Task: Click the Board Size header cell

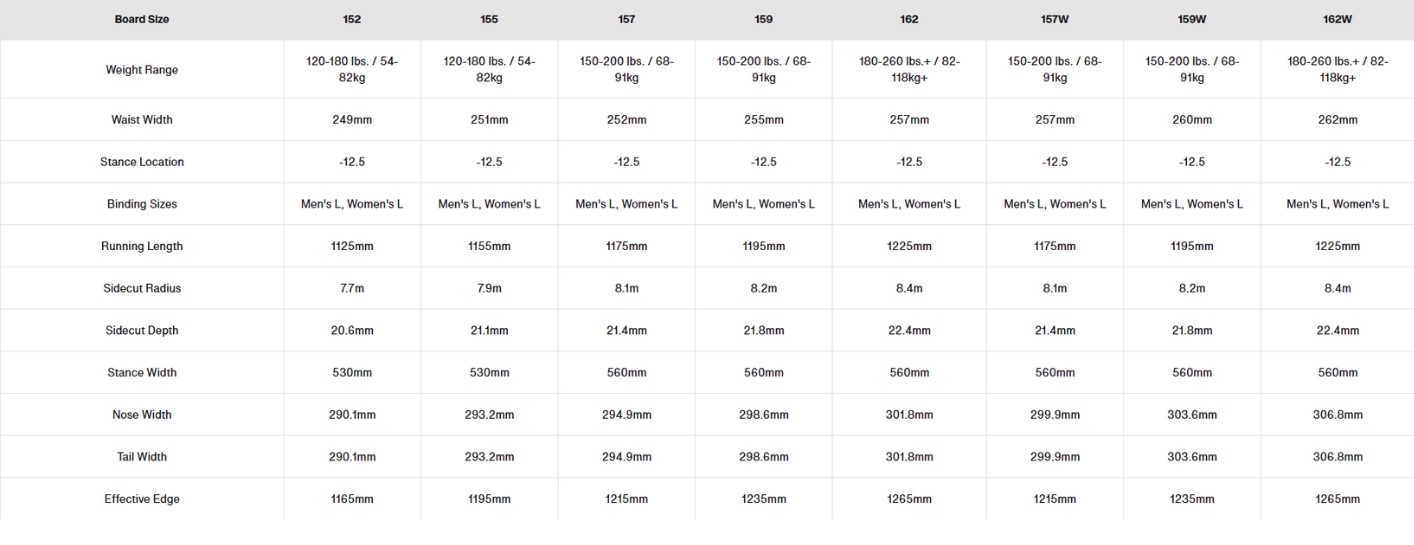Action: [x=141, y=19]
